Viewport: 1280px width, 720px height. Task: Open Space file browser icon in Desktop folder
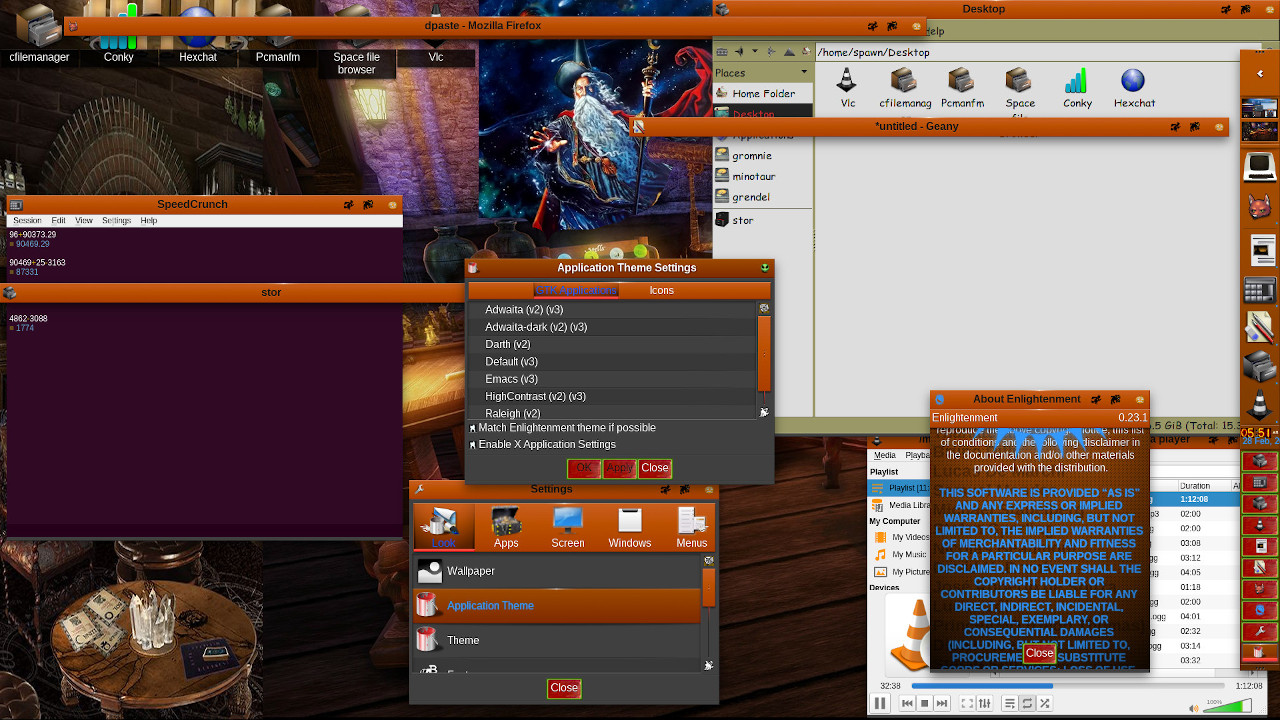pyautogui.click(x=1019, y=88)
